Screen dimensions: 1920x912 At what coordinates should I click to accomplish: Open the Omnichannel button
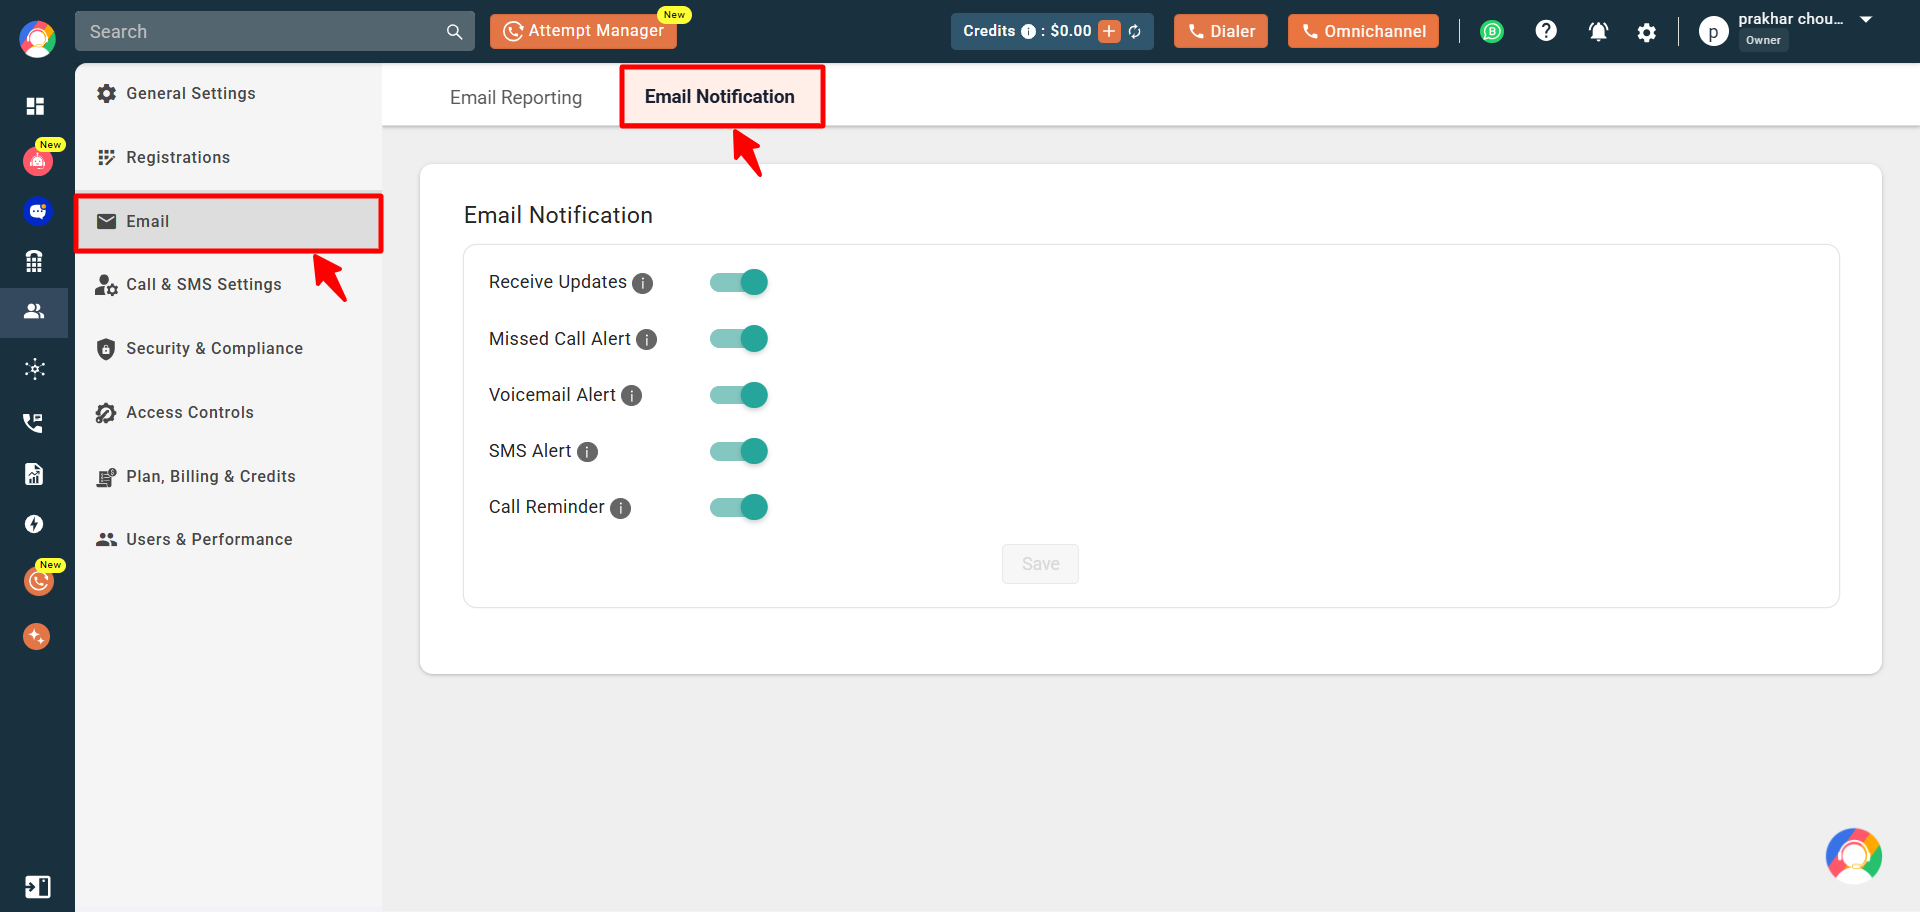[1363, 31]
